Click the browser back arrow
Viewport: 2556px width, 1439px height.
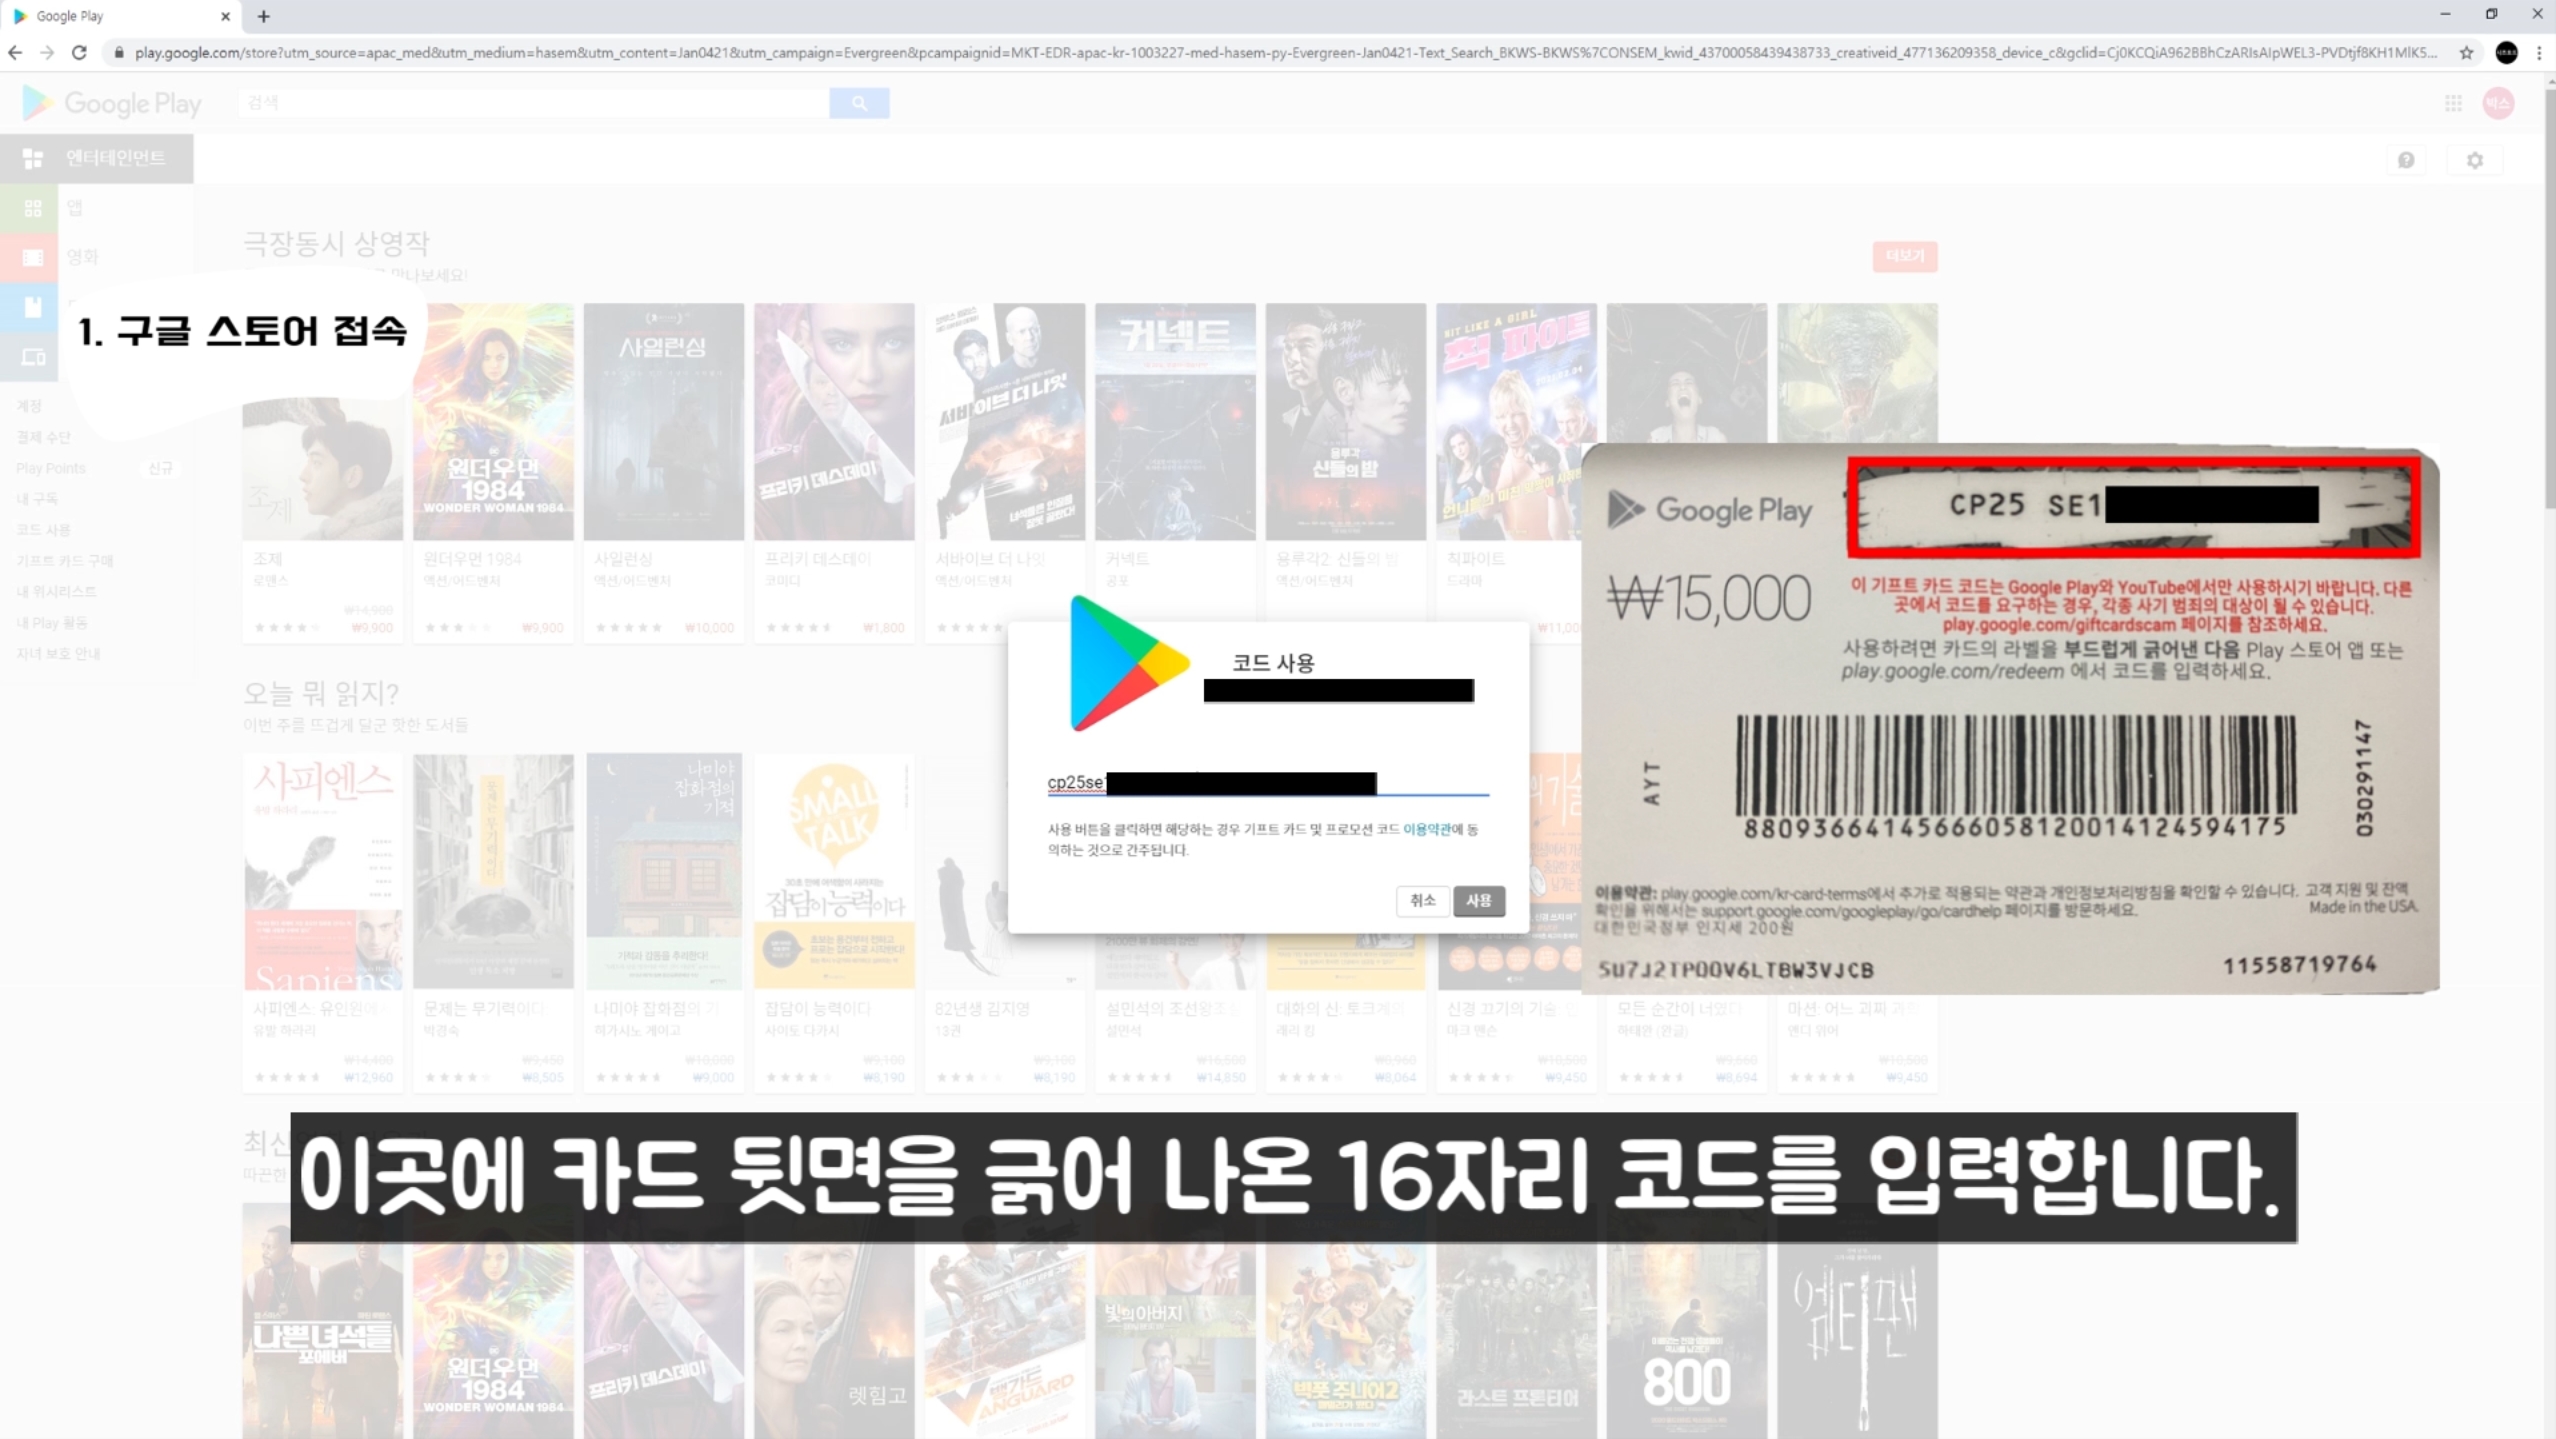[15, 52]
